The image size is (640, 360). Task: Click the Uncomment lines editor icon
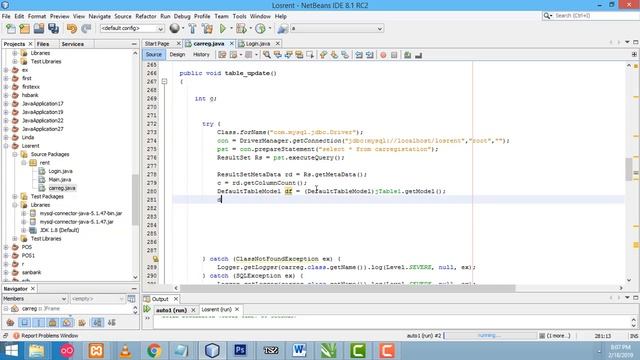(418, 55)
